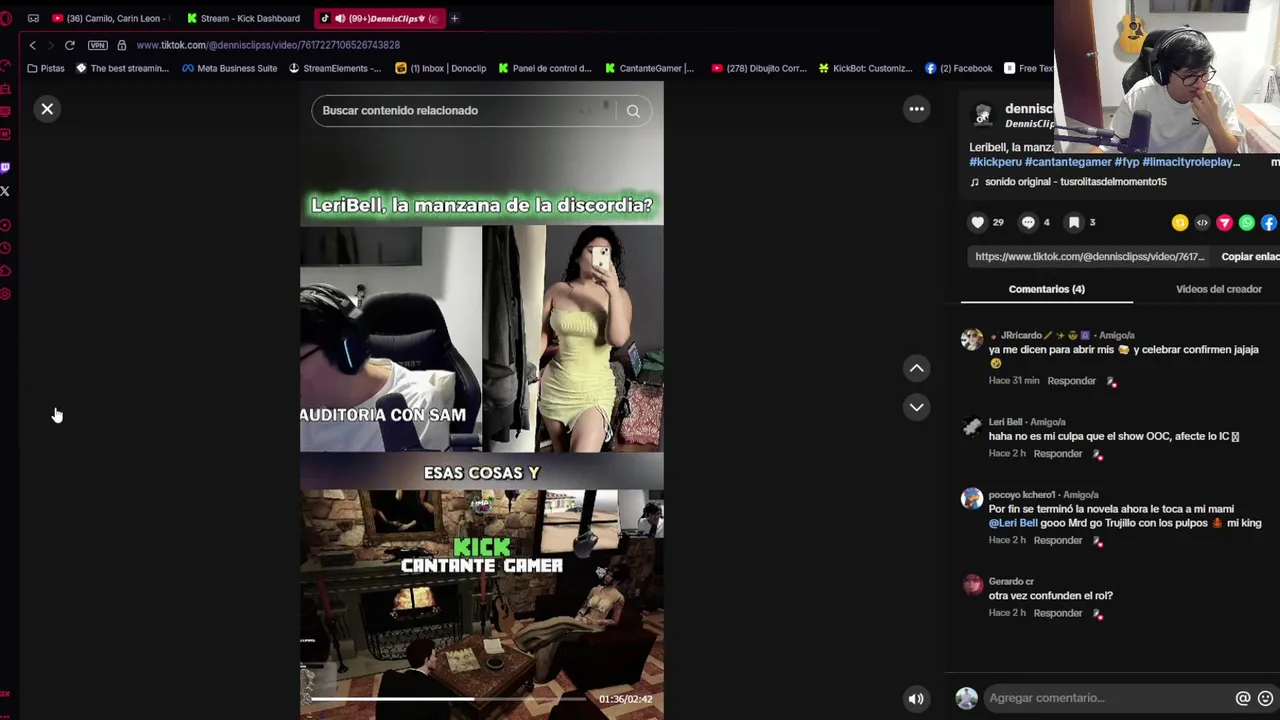Screen dimensions: 1280x720
Task: Mute the video with speaker icon
Action: [915, 699]
